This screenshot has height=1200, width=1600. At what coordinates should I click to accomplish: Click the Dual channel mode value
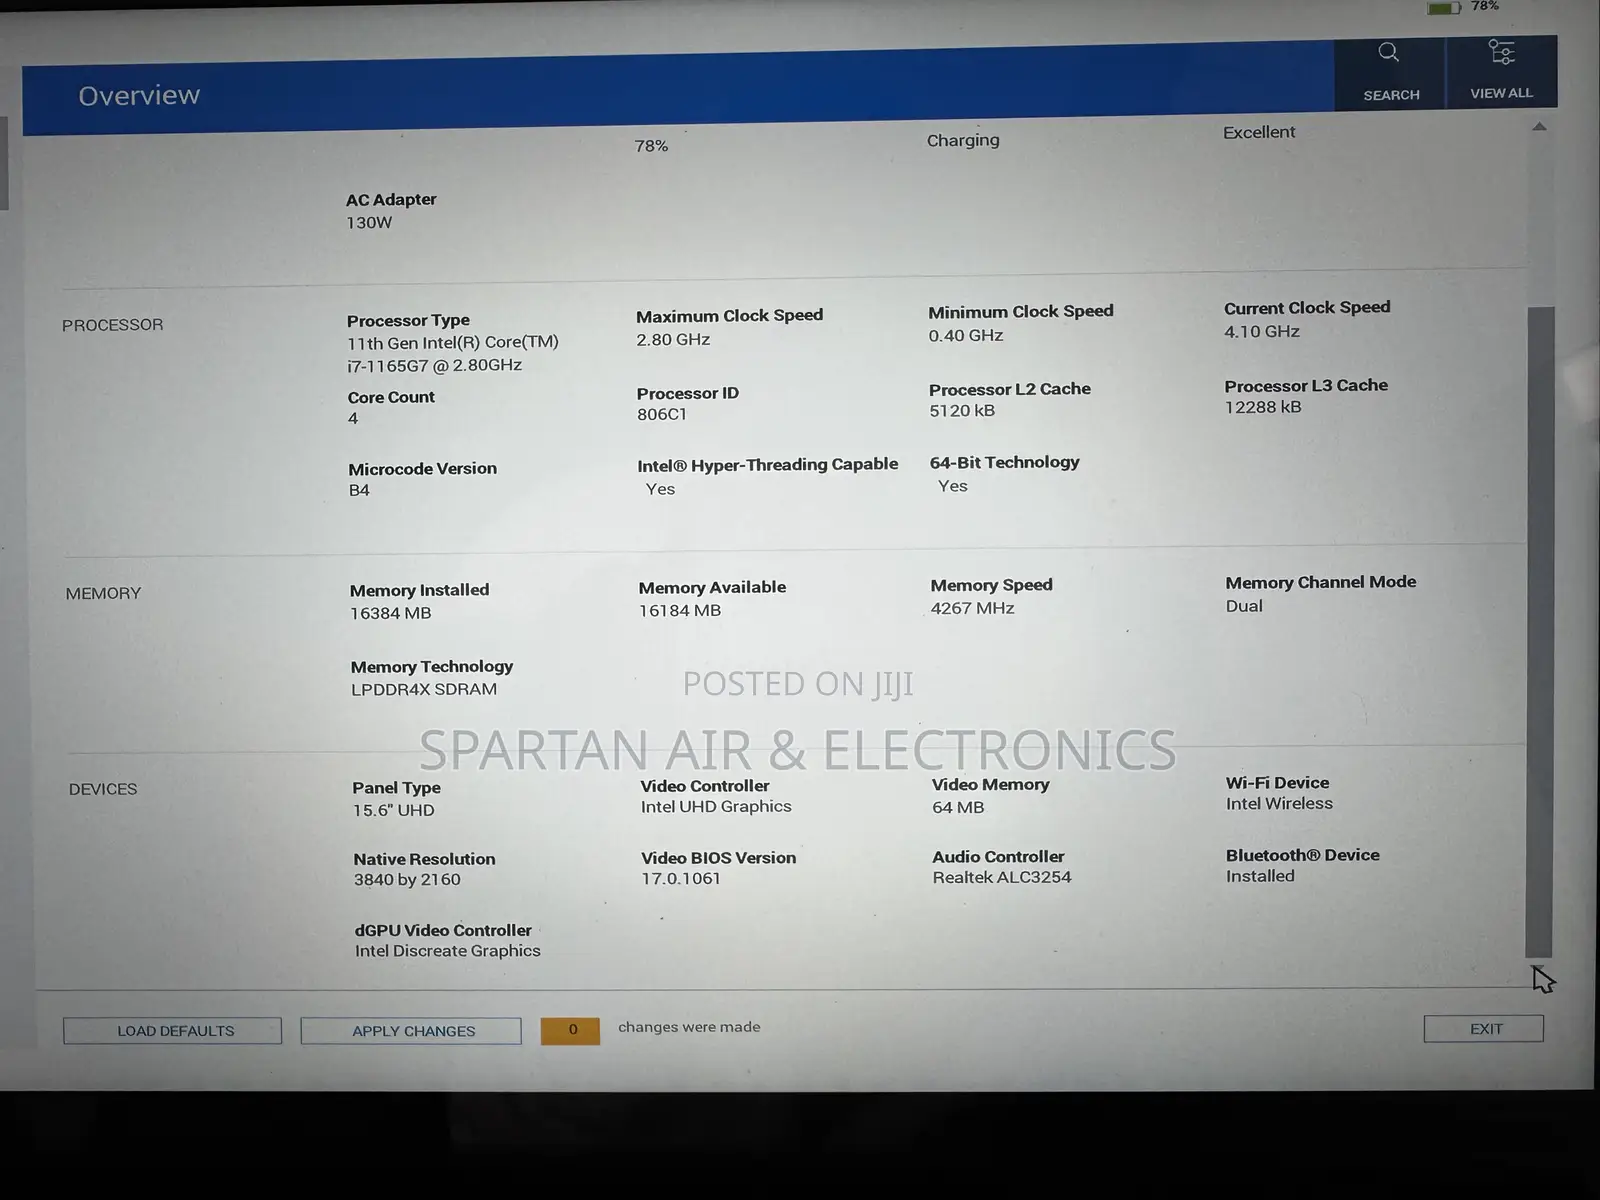(1244, 607)
